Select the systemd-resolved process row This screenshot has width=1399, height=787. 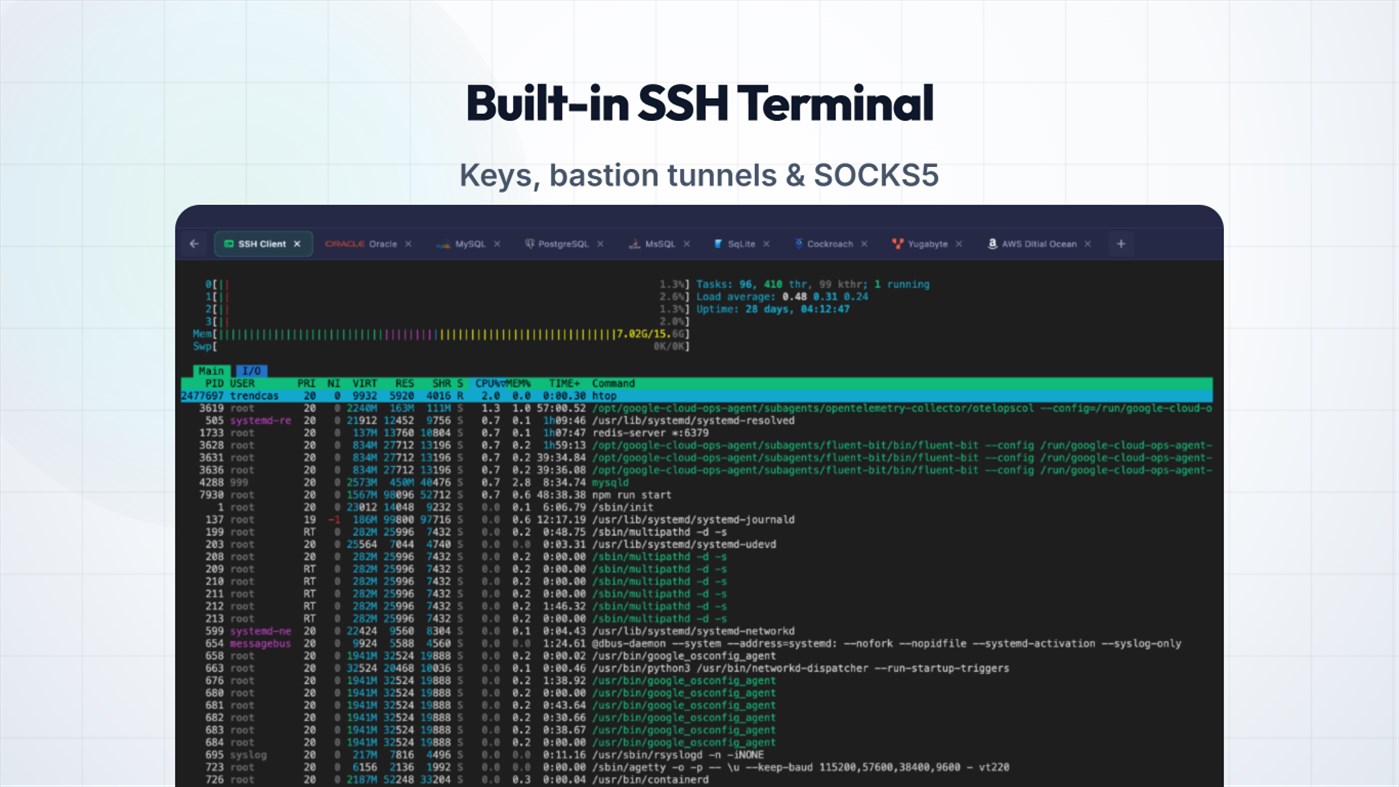coord(696,420)
